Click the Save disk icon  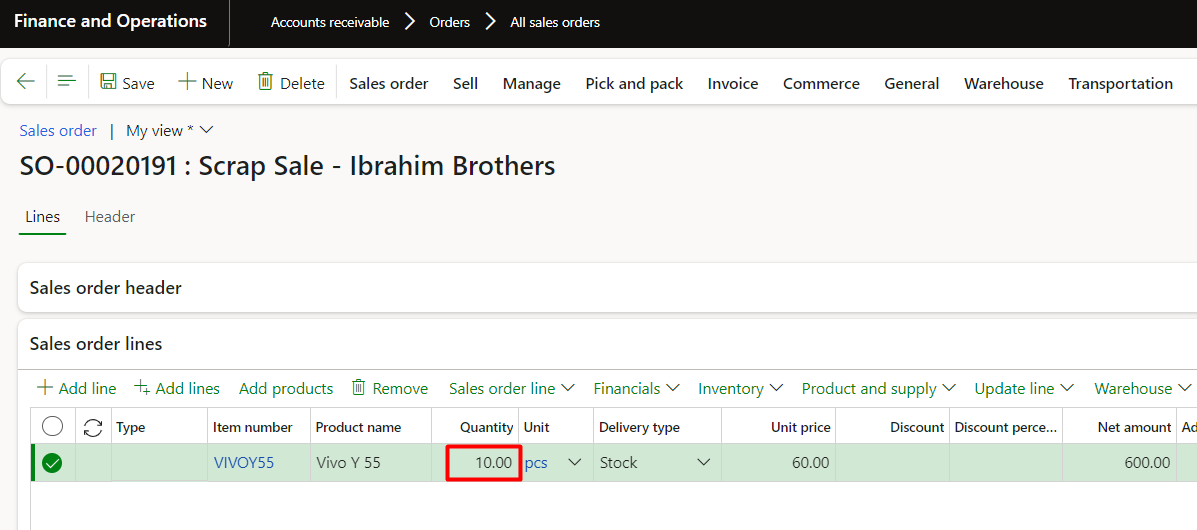click(109, 83)
